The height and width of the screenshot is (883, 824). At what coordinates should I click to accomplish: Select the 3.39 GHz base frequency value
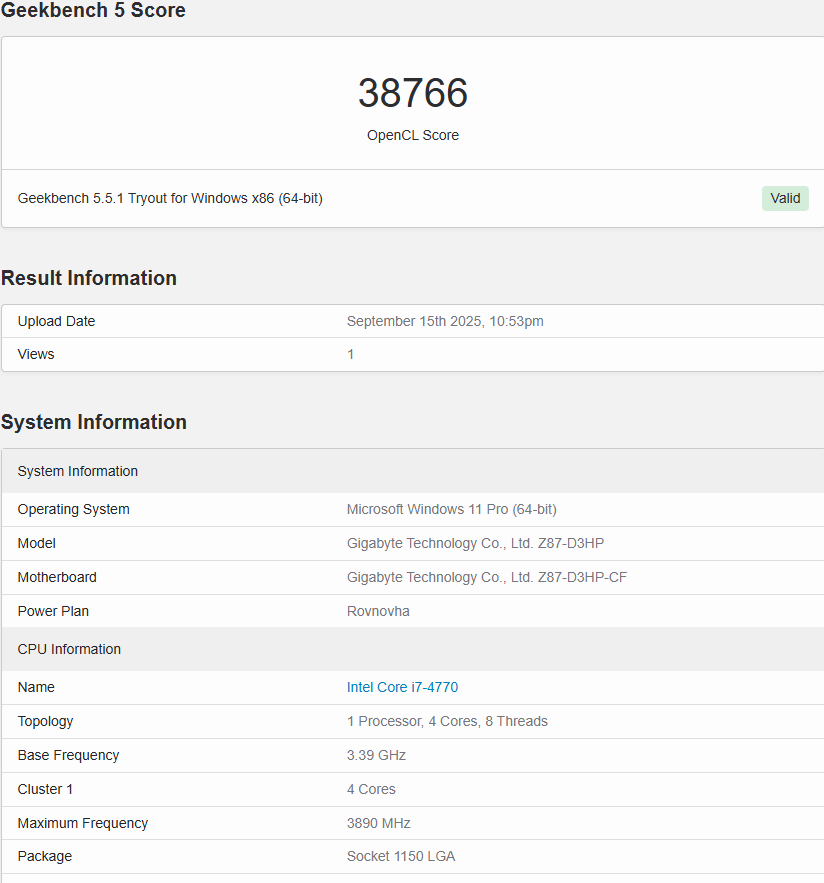[376, 755]
